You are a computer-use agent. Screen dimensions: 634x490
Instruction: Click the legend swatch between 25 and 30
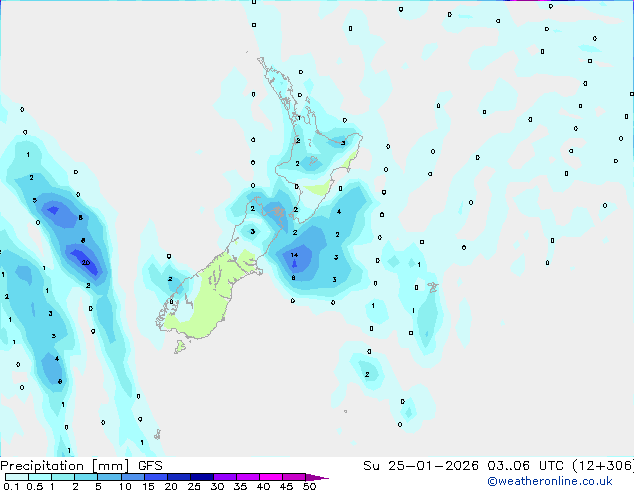(x=201, y=477)
